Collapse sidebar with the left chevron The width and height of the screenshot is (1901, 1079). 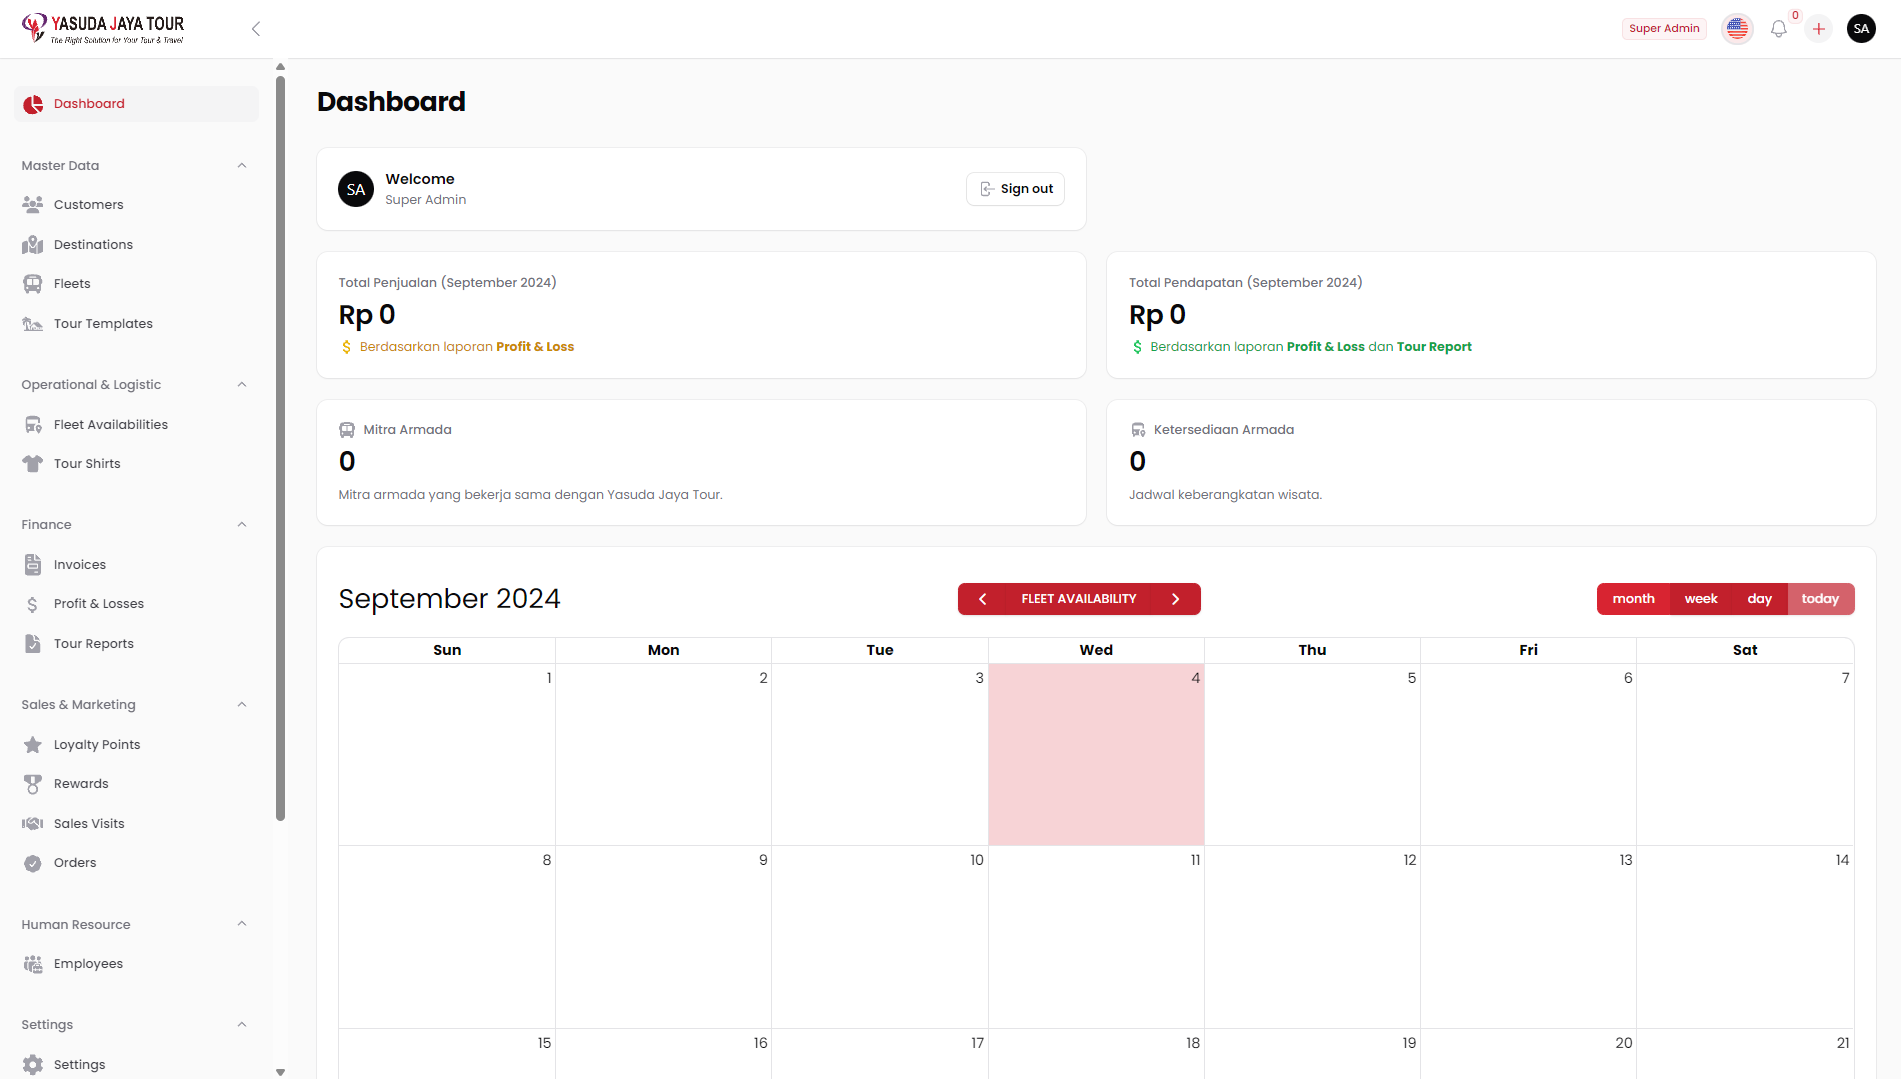[x=256, y=29]
